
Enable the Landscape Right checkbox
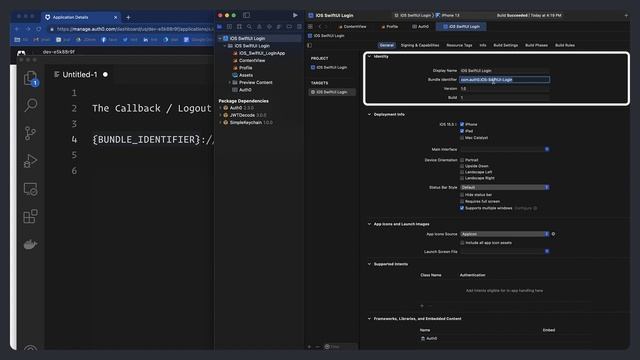[x=462, y=178]
